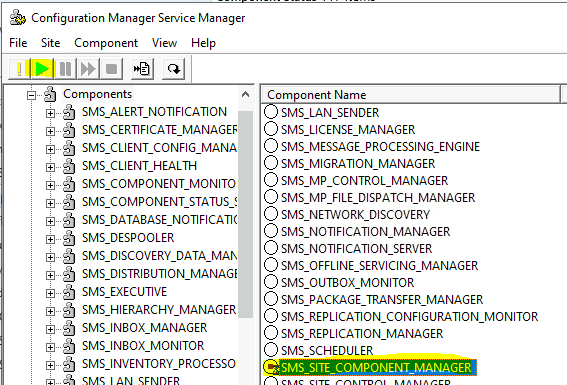567x385 pixels.
Task: Click the SMS_INBOX_MONITOR tree node icon
Action: pyautogui.click(x=69, y=346)
